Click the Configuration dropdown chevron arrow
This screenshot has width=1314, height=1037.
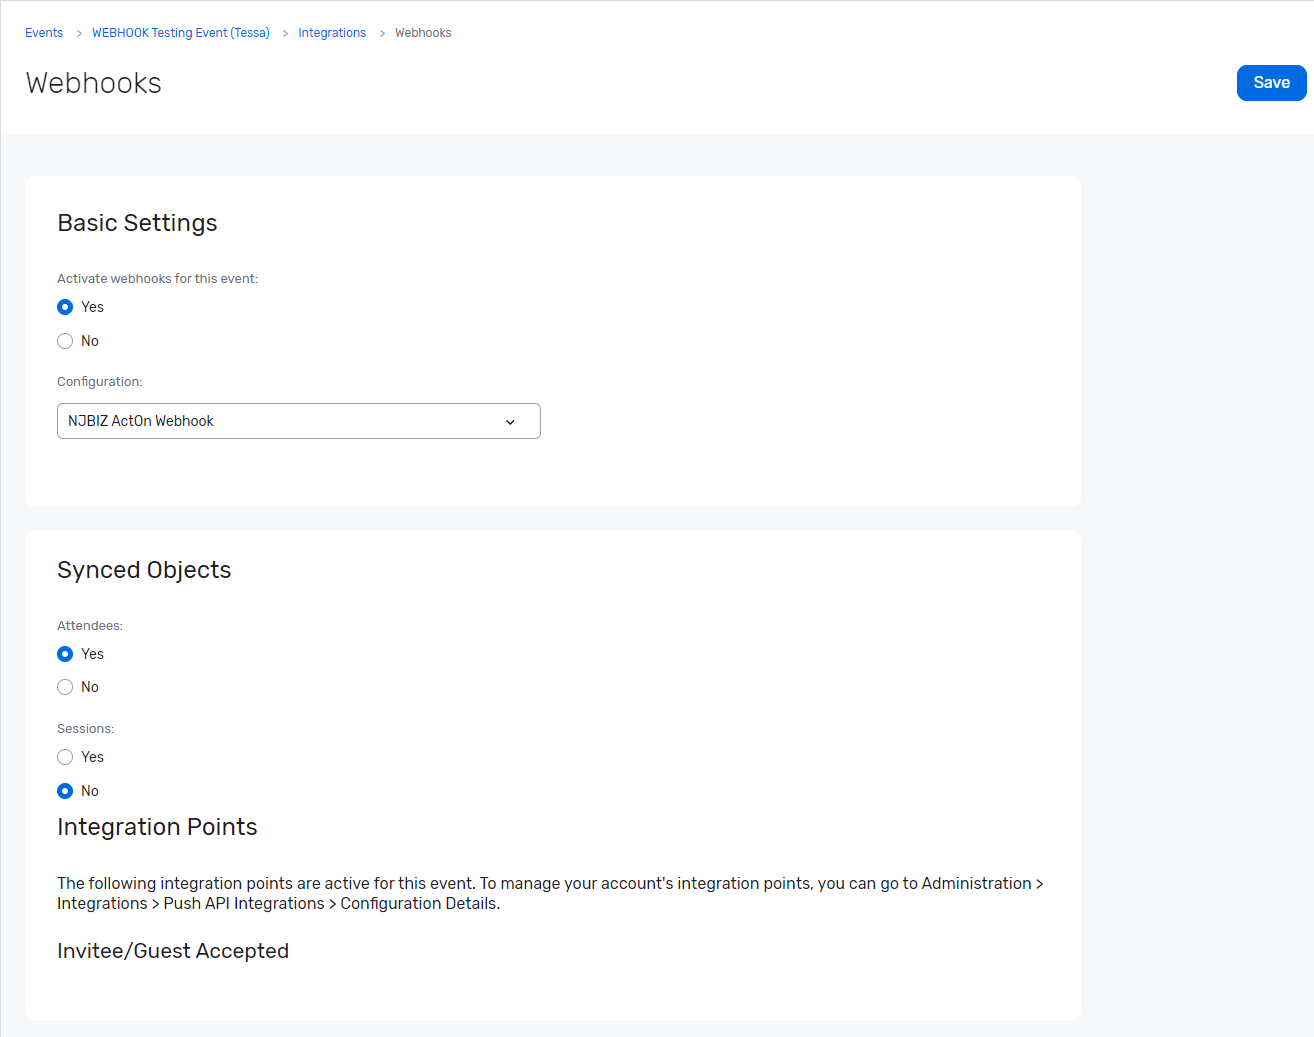(510, 422)
